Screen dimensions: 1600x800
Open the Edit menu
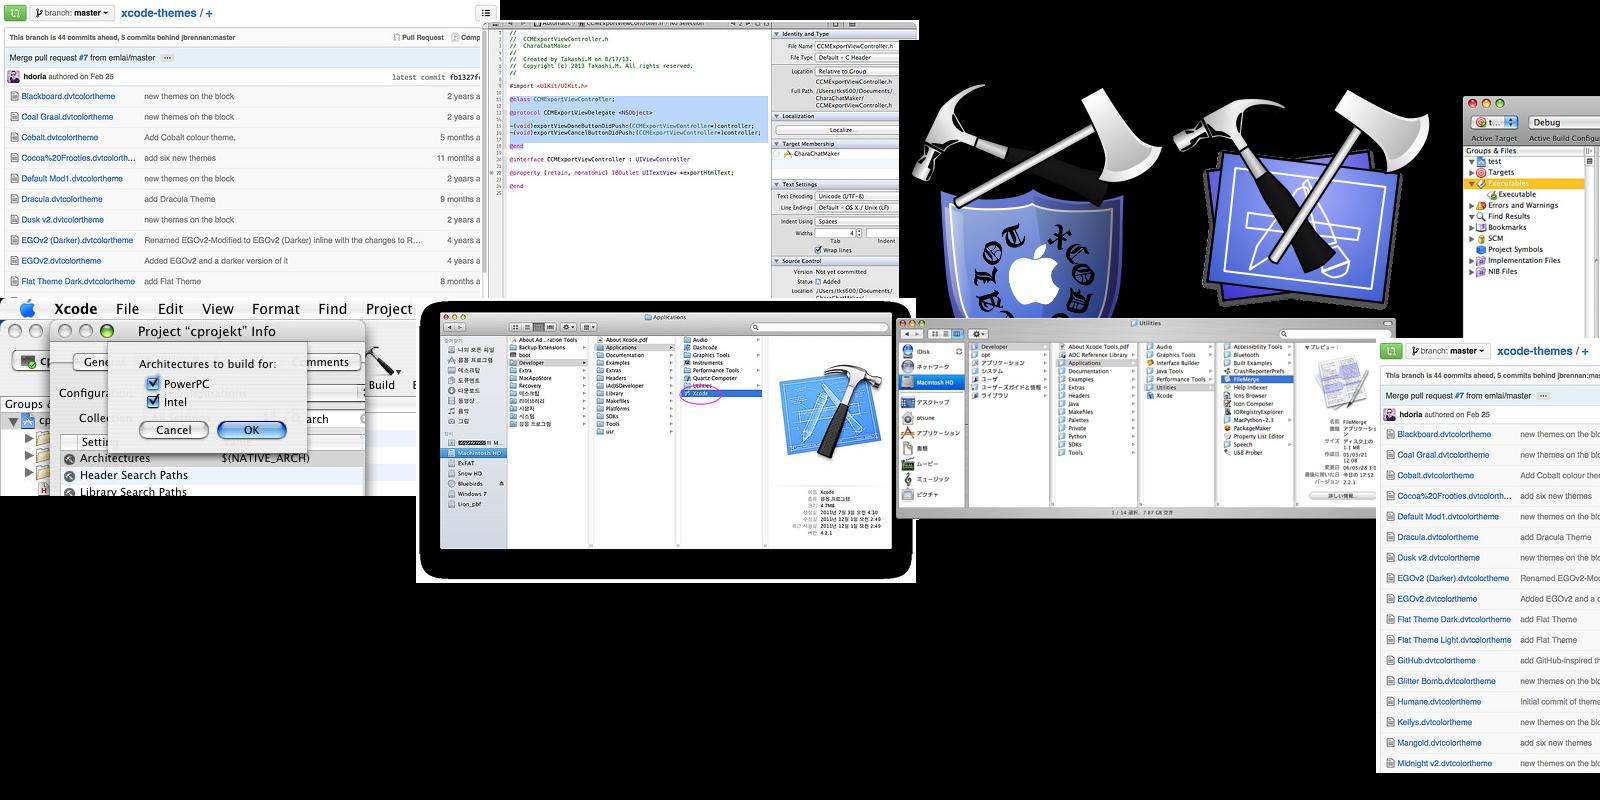point(171,309)
